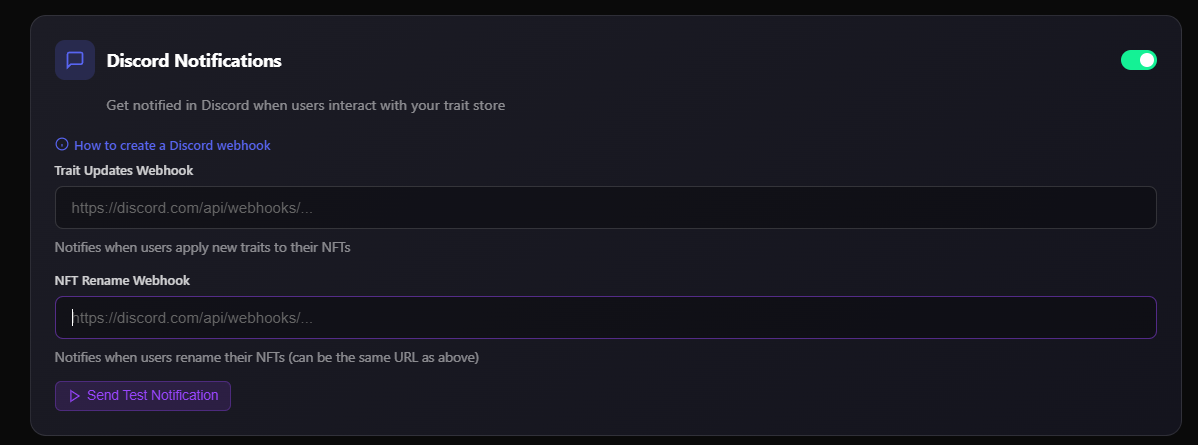The height and width of the screenshot is (445, 1198).
Task: Click the play triangle icon in Send Test Notification
Action: click(x=74, y=396)
